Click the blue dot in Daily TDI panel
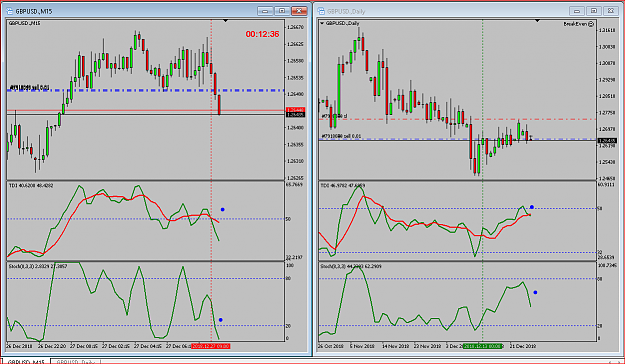Image resolution: width=625 pixels, height=364 pixels. coord(532,207)
